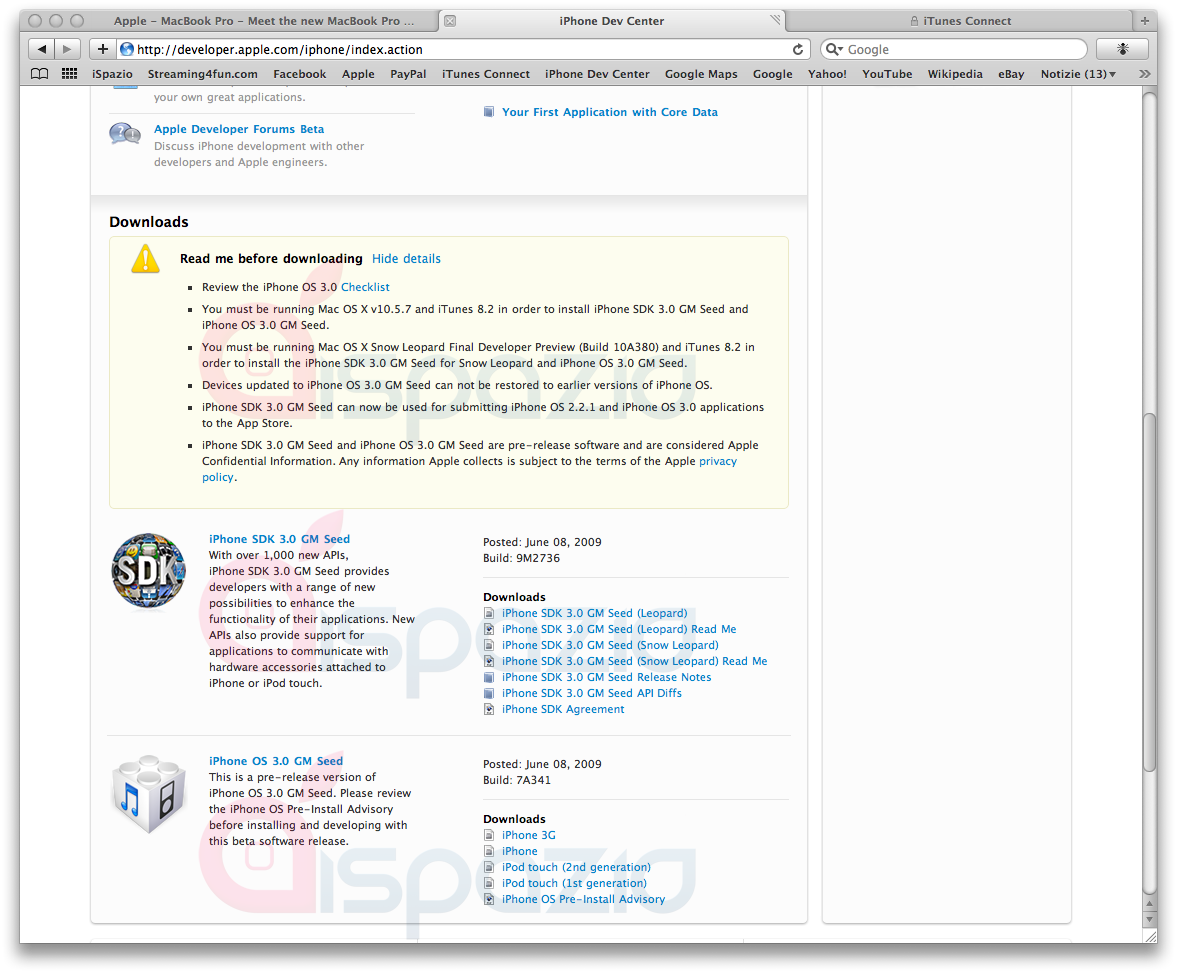Click icon beside SDK Seed (Leopard) download
1177x973 pixels.
[489, 613]
